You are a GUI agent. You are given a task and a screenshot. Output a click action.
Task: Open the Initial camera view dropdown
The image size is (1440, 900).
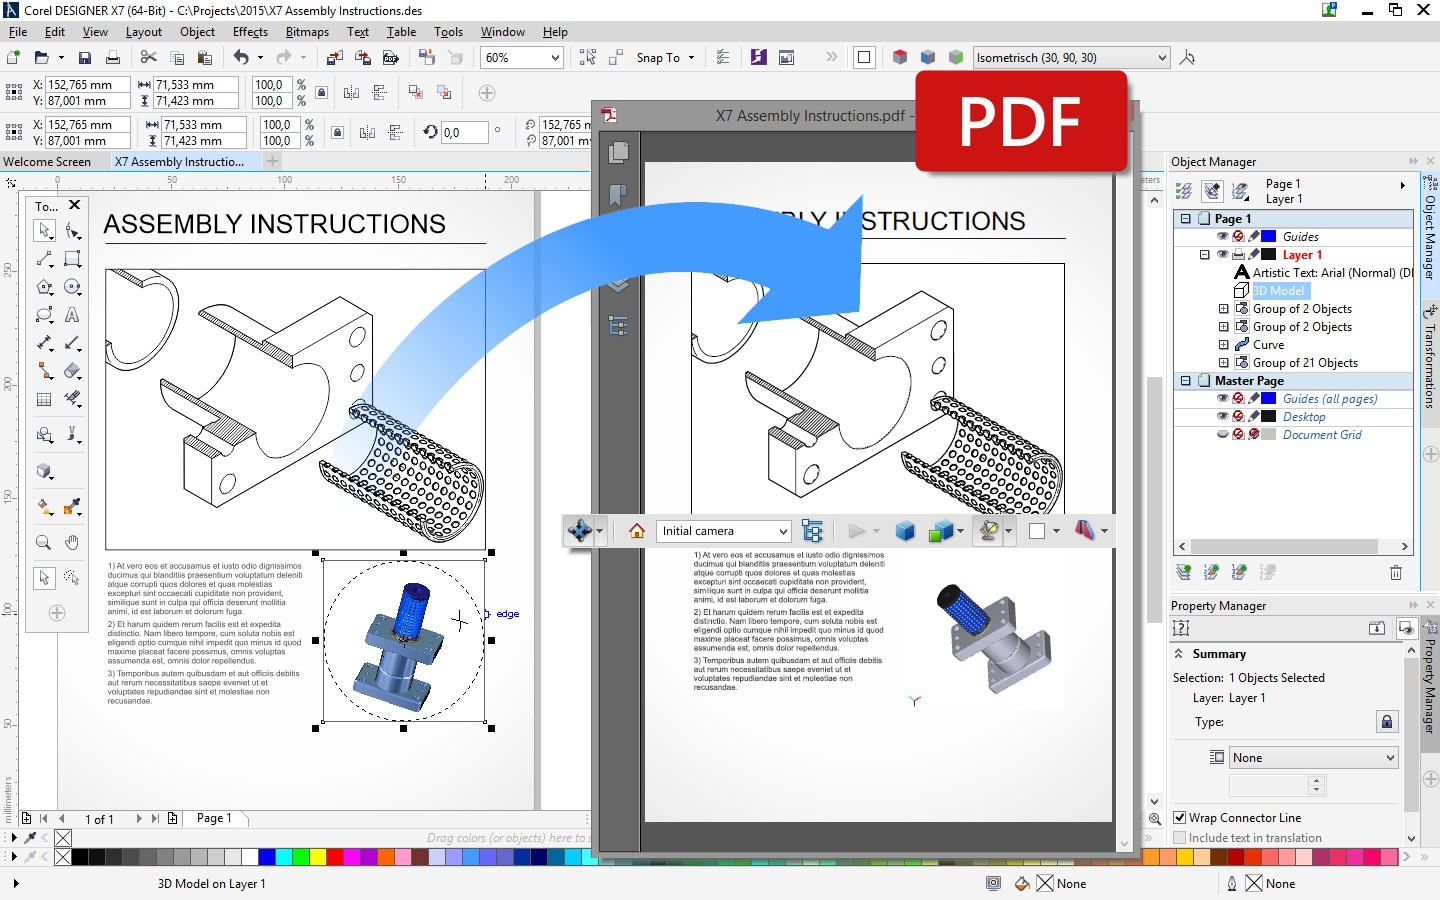[783, 531]
